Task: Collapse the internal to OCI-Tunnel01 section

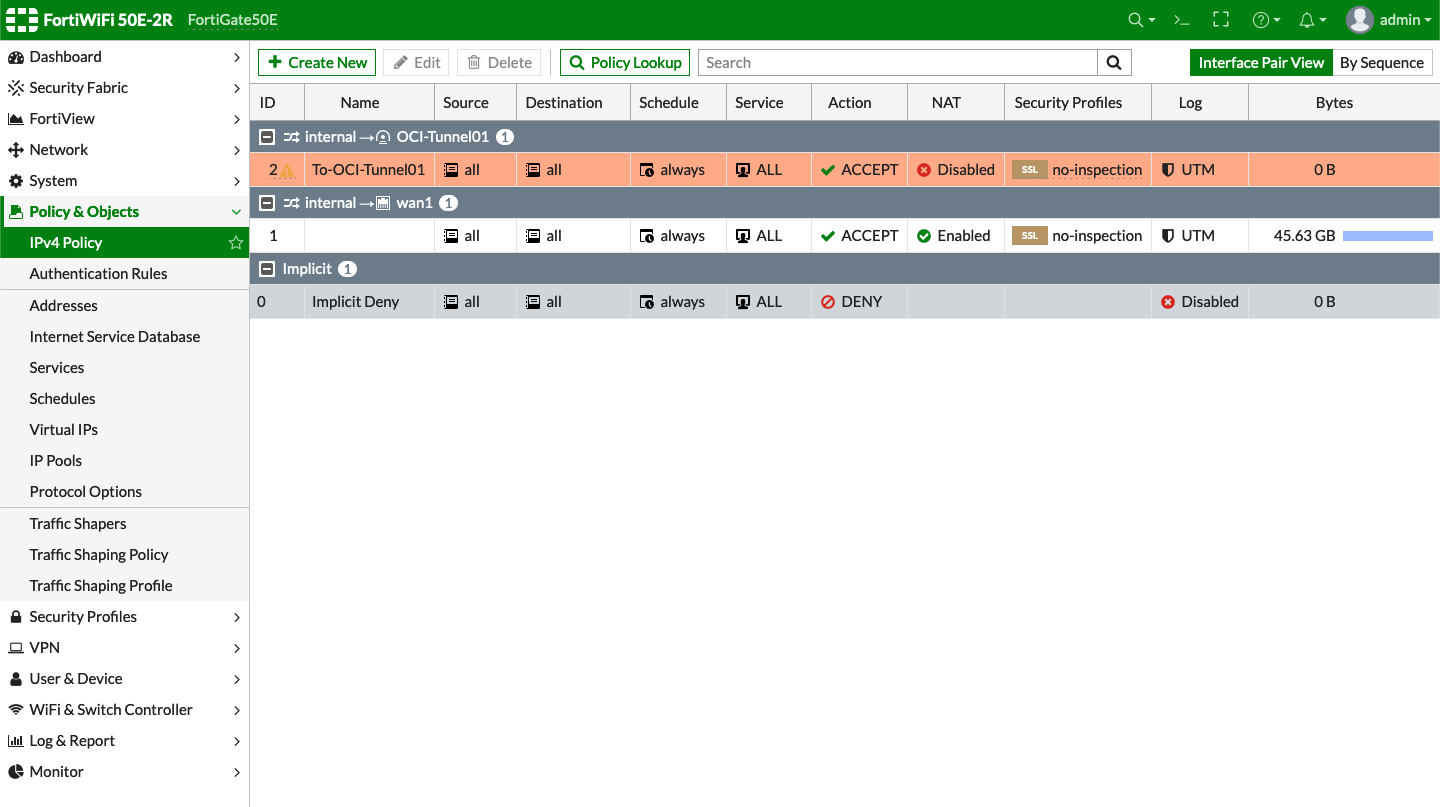Action: click(x=266, y=137)
